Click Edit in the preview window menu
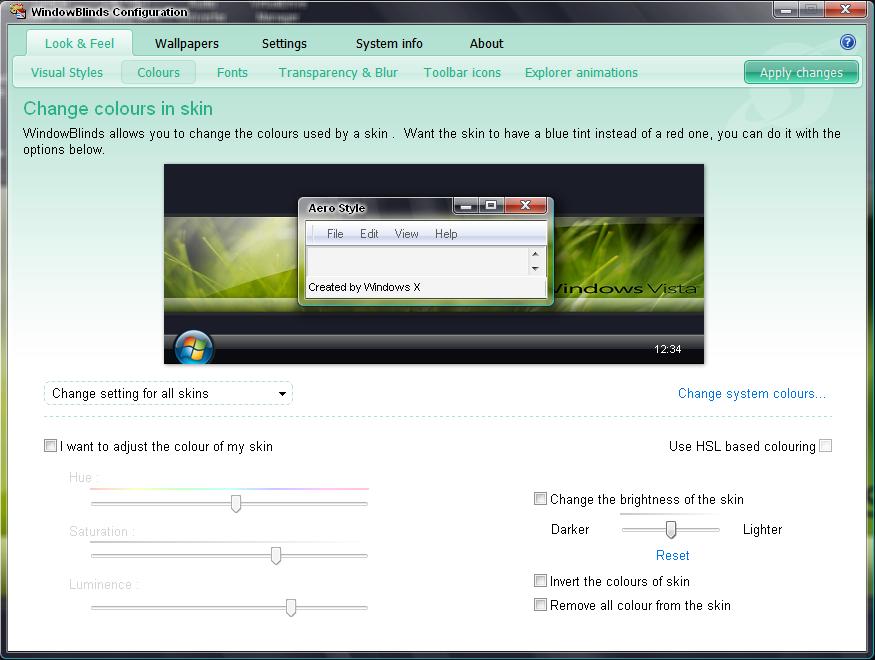 (x=369, y=234)
